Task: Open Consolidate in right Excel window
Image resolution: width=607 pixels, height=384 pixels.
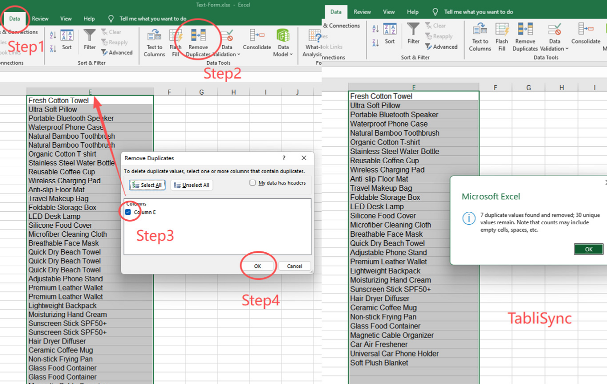Action: [x=586, y=34]
